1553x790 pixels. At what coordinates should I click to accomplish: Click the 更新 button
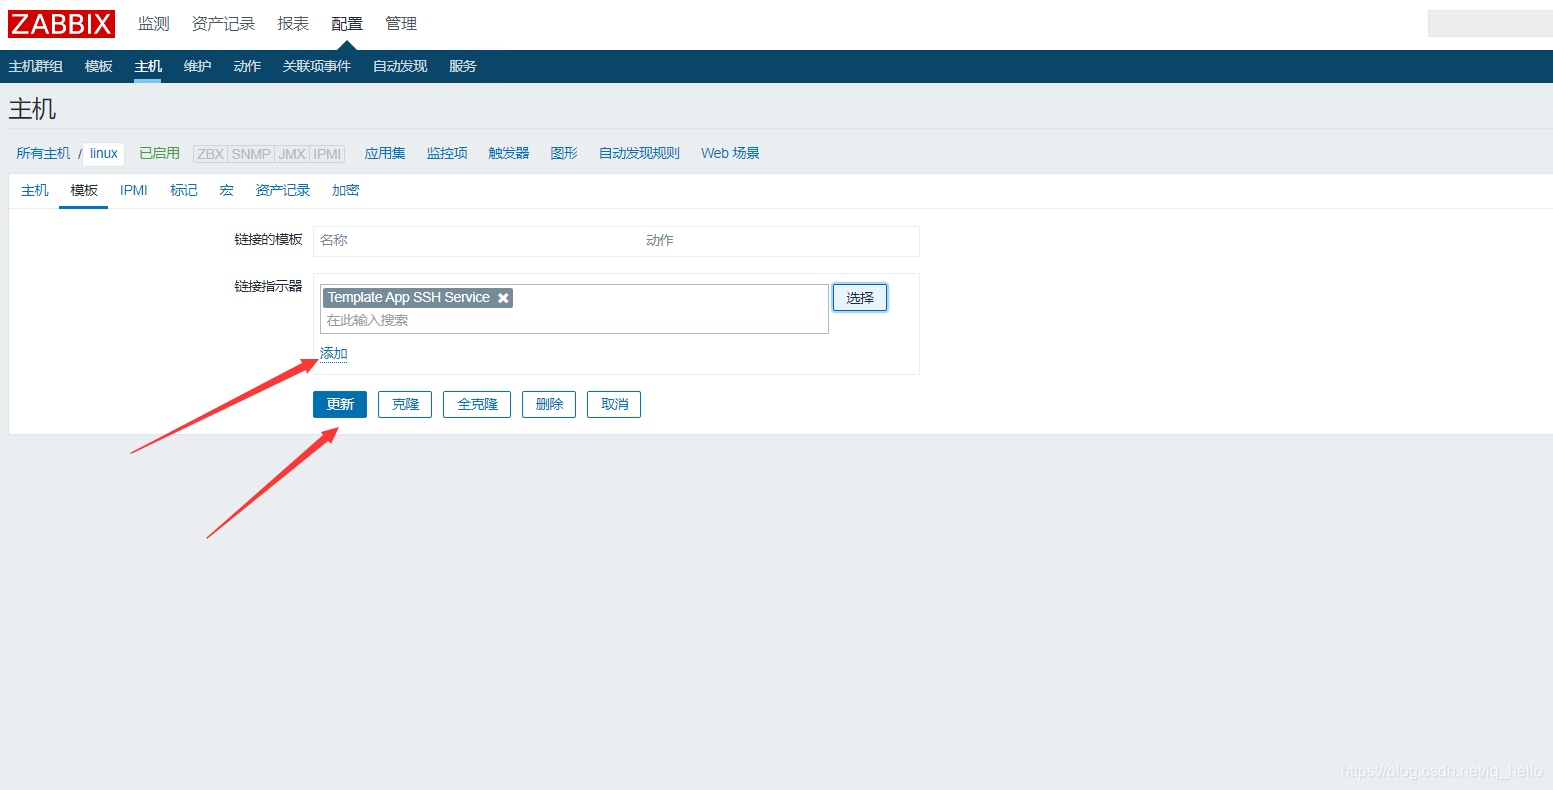[x=340, y=404]
